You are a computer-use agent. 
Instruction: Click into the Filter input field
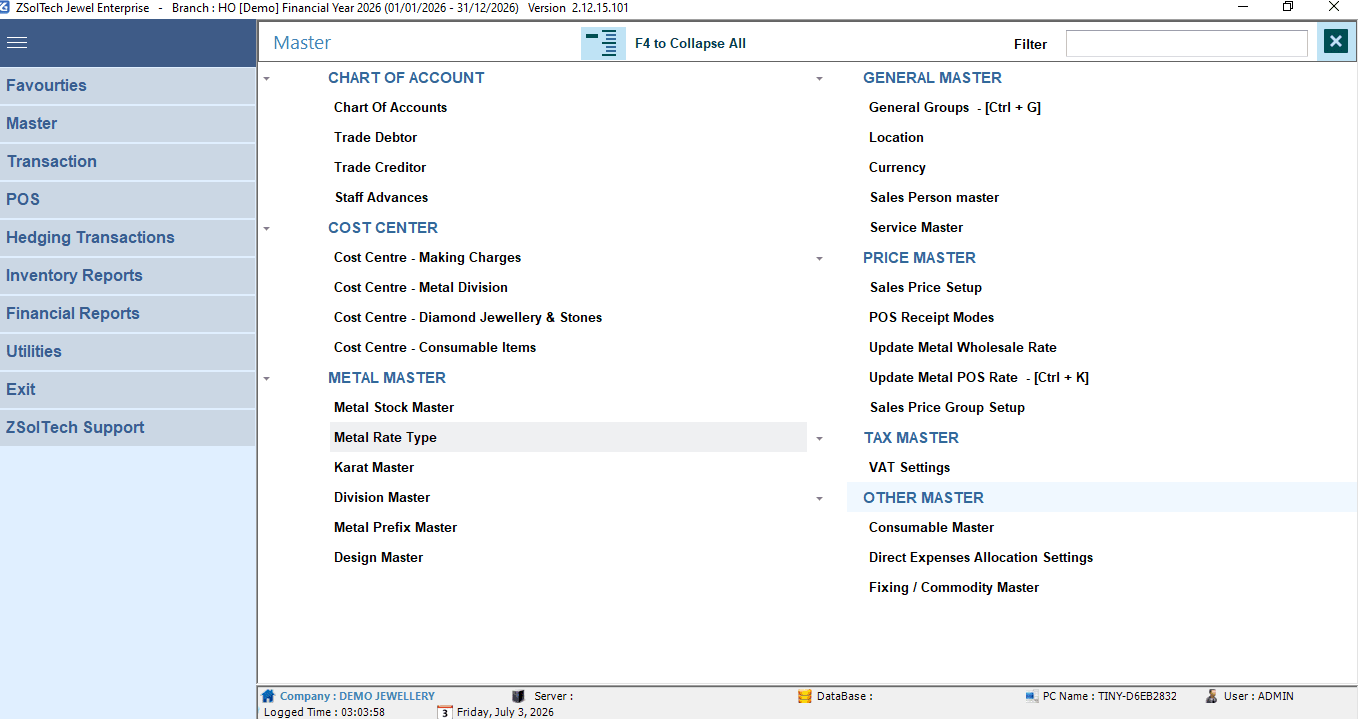click(x=1186, y=43)
